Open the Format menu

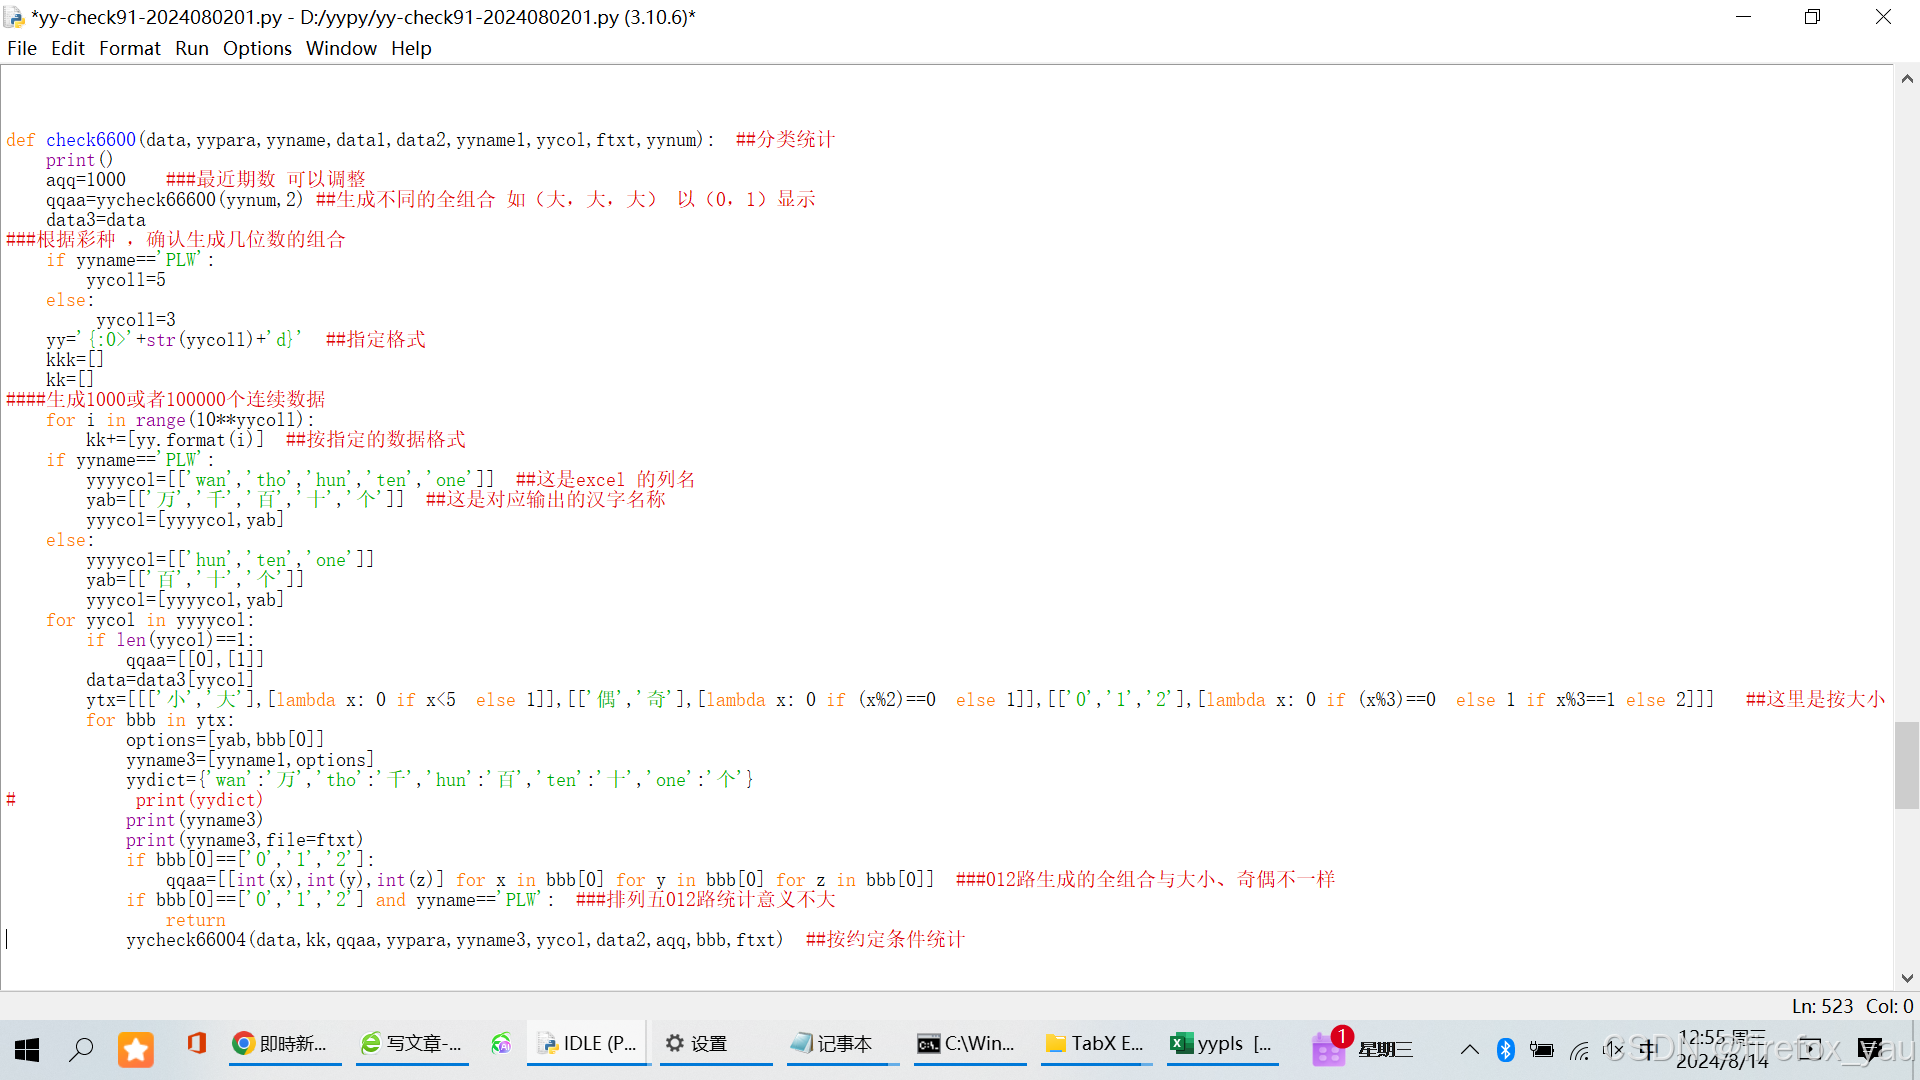coord(129,48)
